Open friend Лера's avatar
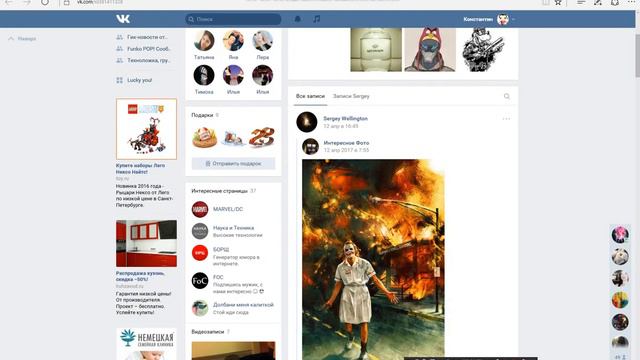This screenshot has width=640, height=360. pos(262,40)
